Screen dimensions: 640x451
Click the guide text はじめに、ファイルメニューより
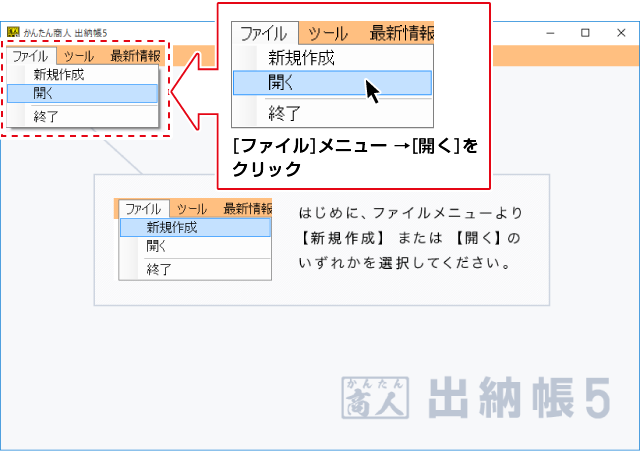point(411,213)
